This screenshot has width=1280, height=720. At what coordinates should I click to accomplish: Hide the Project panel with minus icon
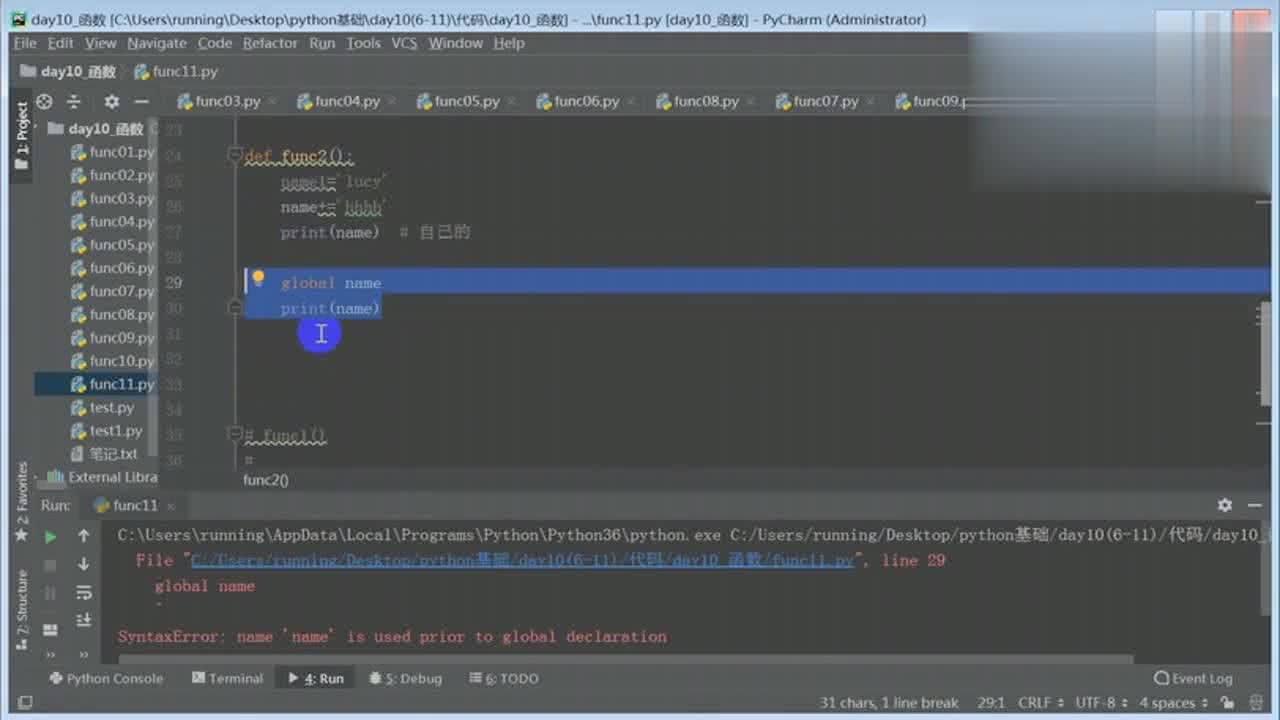click(141, 101)
